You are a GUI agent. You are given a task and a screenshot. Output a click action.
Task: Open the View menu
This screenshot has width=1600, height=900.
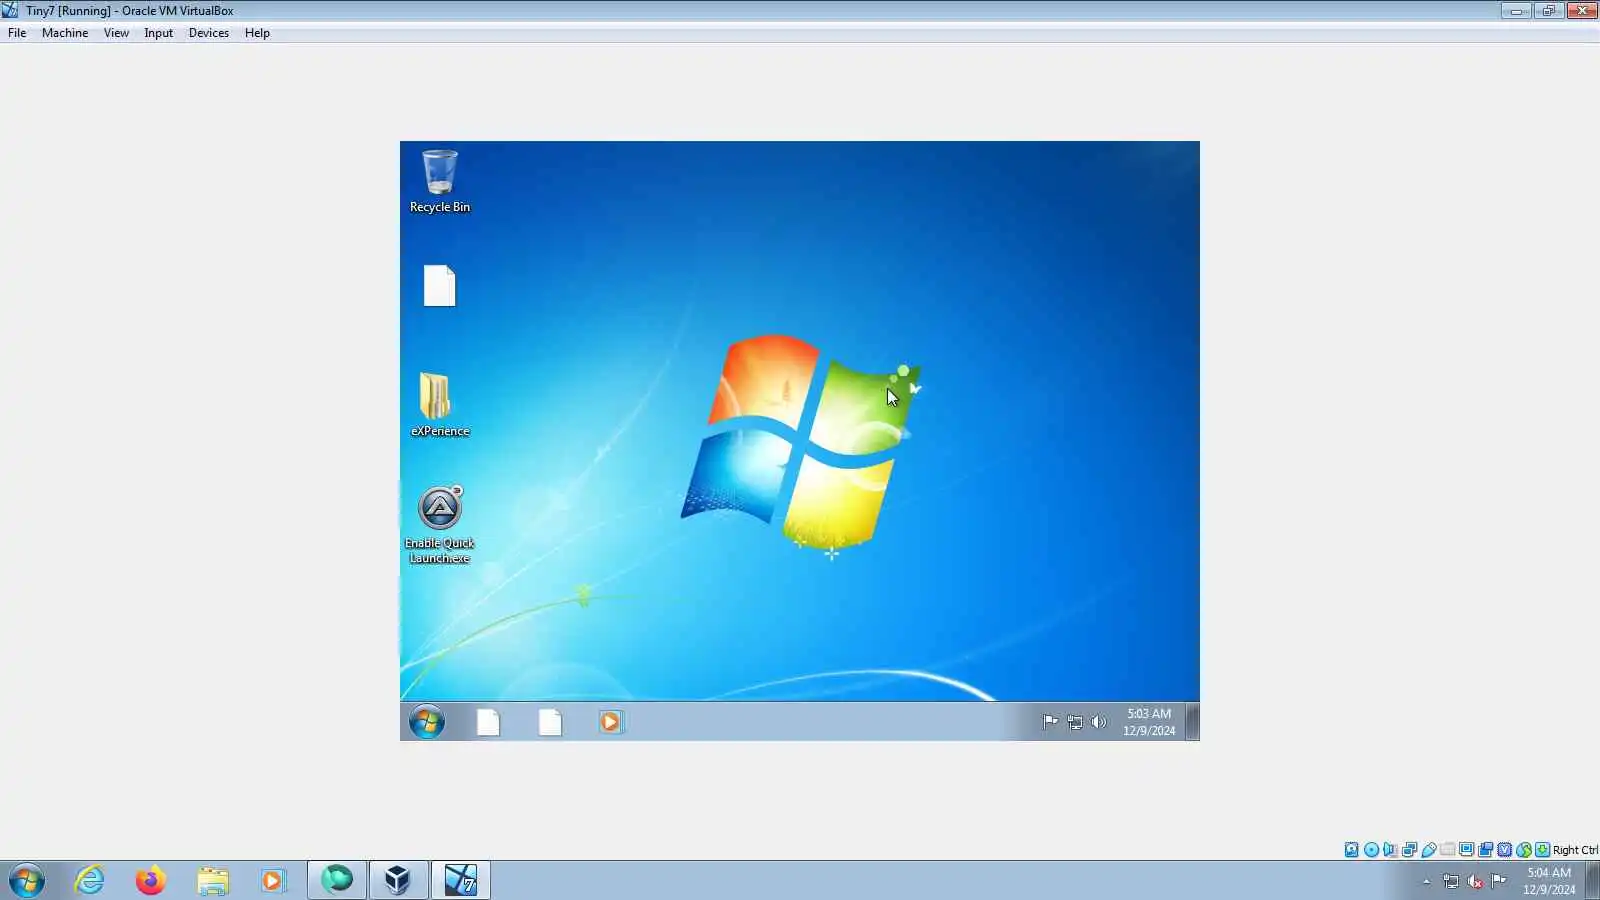click(x=116, y=33)
